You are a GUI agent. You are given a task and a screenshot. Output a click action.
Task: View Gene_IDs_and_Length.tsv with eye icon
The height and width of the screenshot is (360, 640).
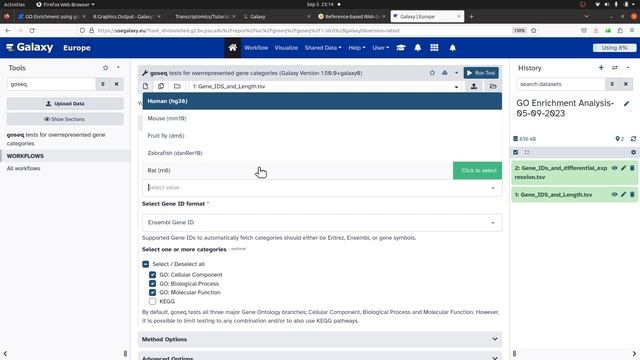pos(614,195)
